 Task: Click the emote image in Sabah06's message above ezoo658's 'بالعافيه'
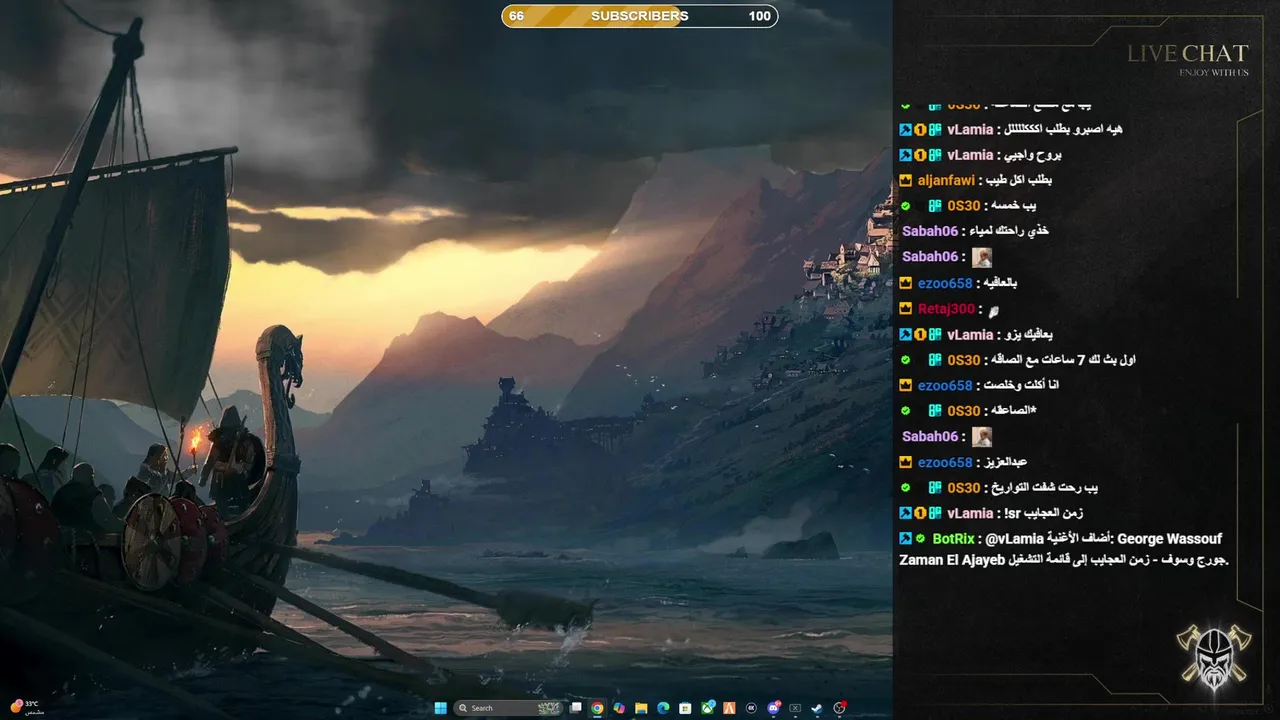(982, 257)
